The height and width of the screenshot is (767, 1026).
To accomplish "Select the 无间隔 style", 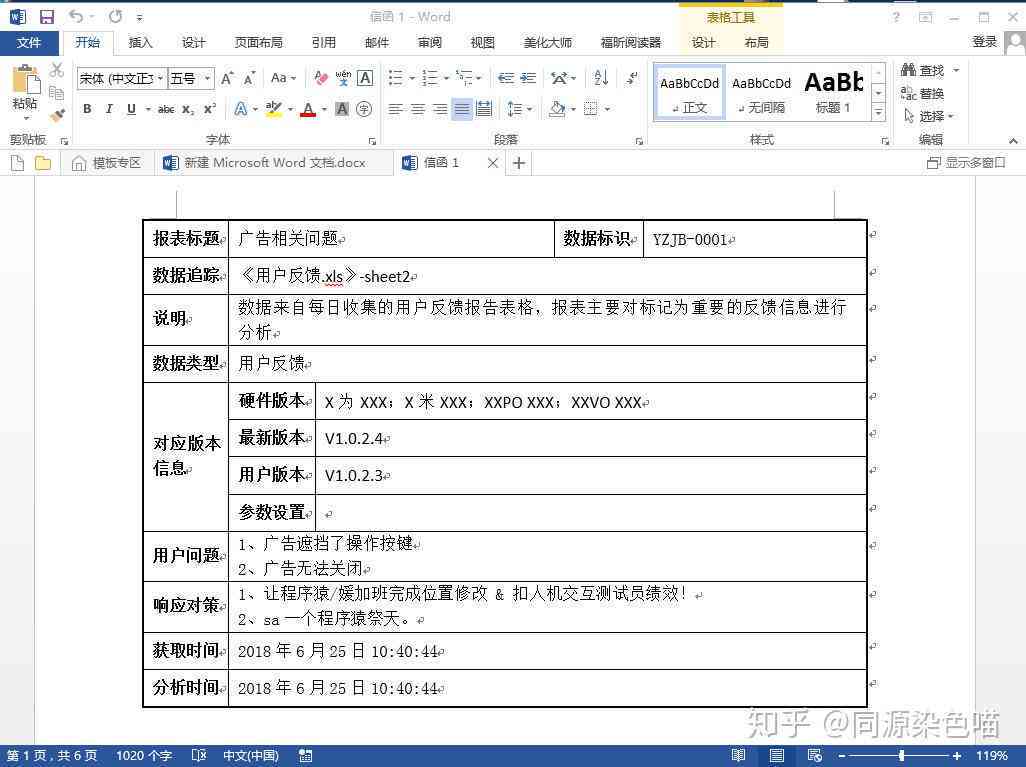I will point(761,93).
